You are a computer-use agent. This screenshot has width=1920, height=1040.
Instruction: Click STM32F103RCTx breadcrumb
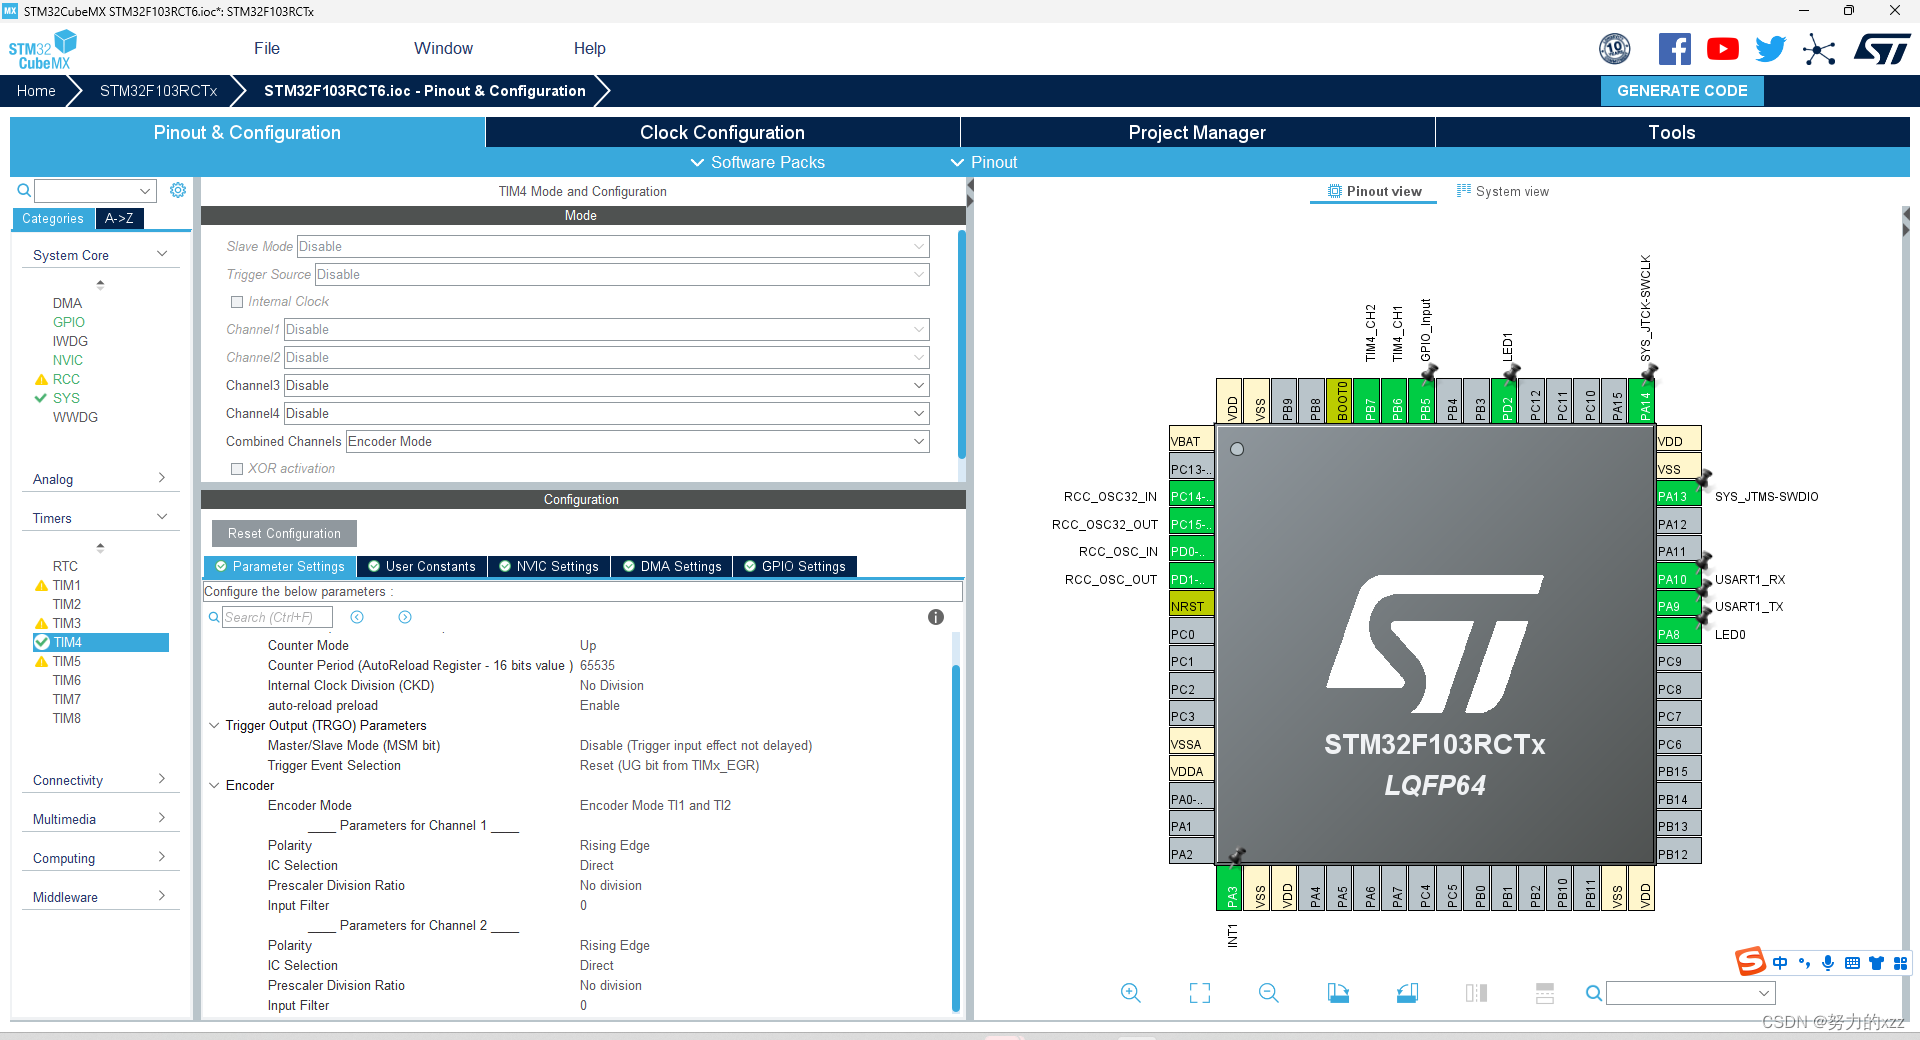(158, 91)
